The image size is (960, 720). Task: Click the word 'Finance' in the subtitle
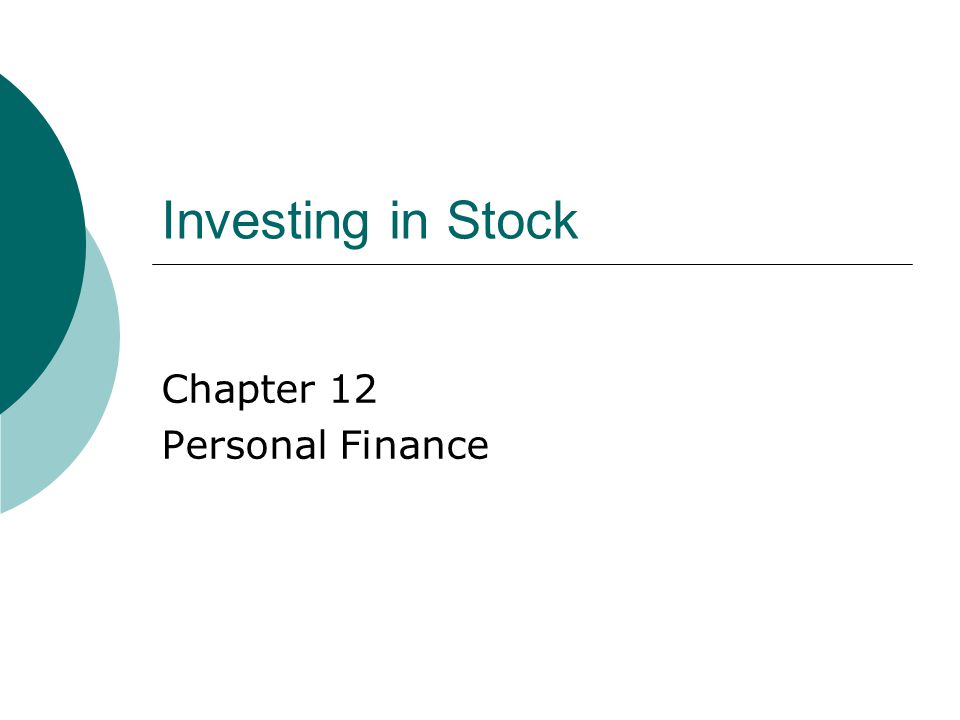(x=414, y=444)
